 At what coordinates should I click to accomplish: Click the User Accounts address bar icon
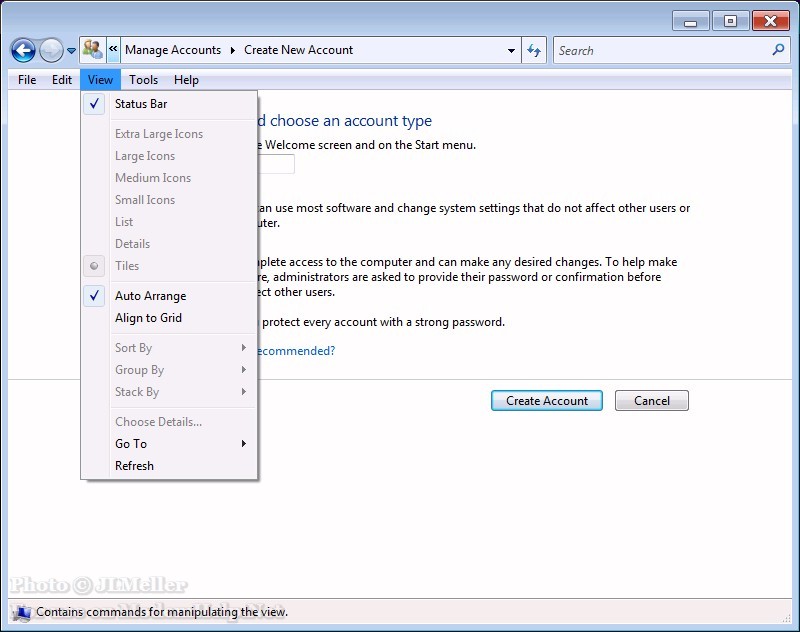tap(93, 50)
